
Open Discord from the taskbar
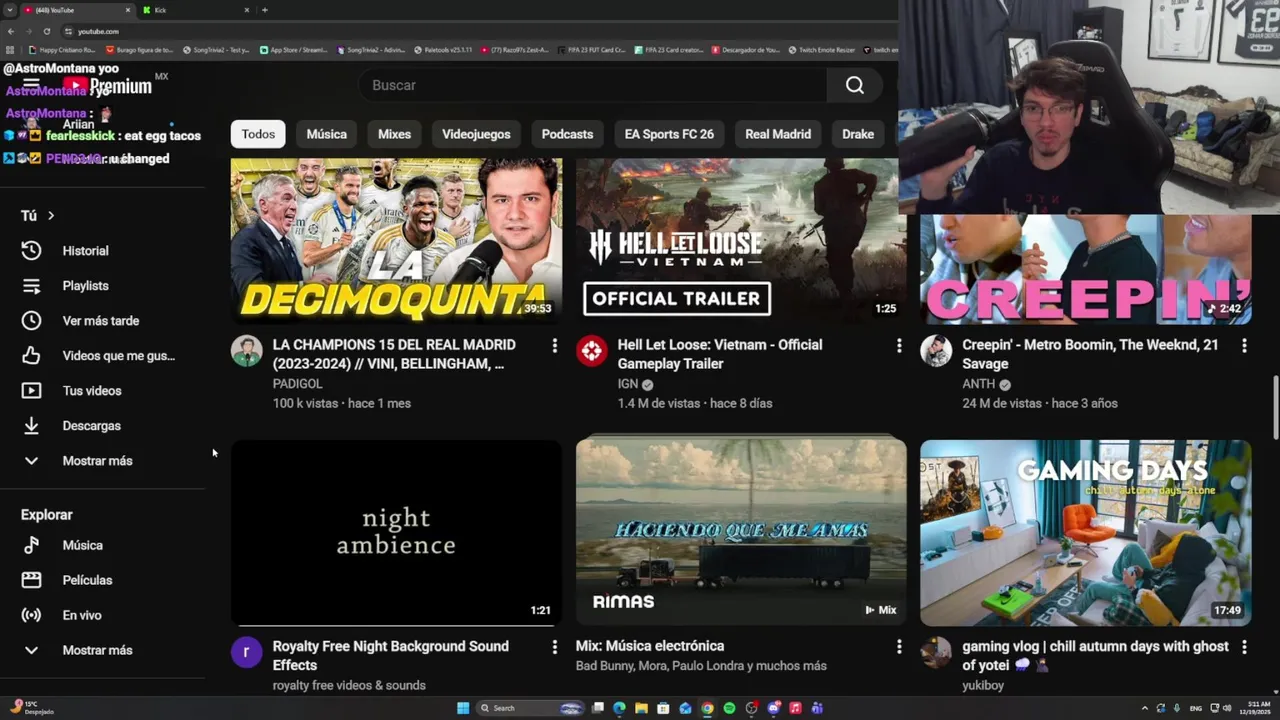pos(773,708)
